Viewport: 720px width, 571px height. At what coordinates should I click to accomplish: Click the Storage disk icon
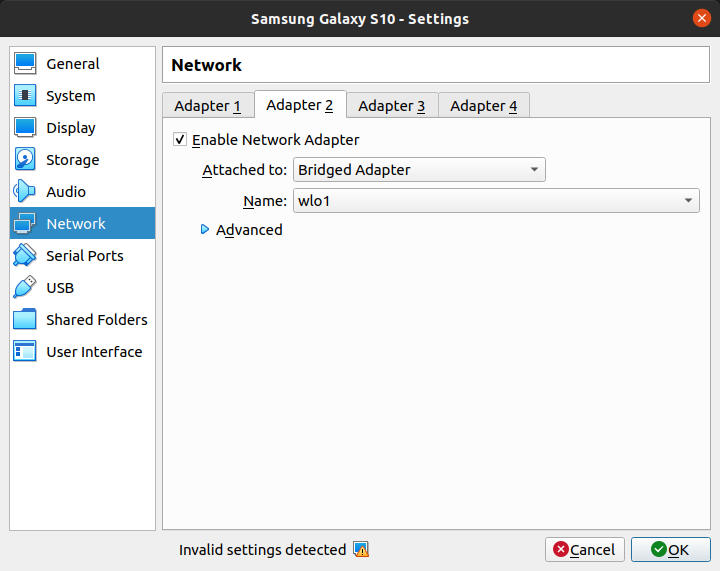(25, 159)
